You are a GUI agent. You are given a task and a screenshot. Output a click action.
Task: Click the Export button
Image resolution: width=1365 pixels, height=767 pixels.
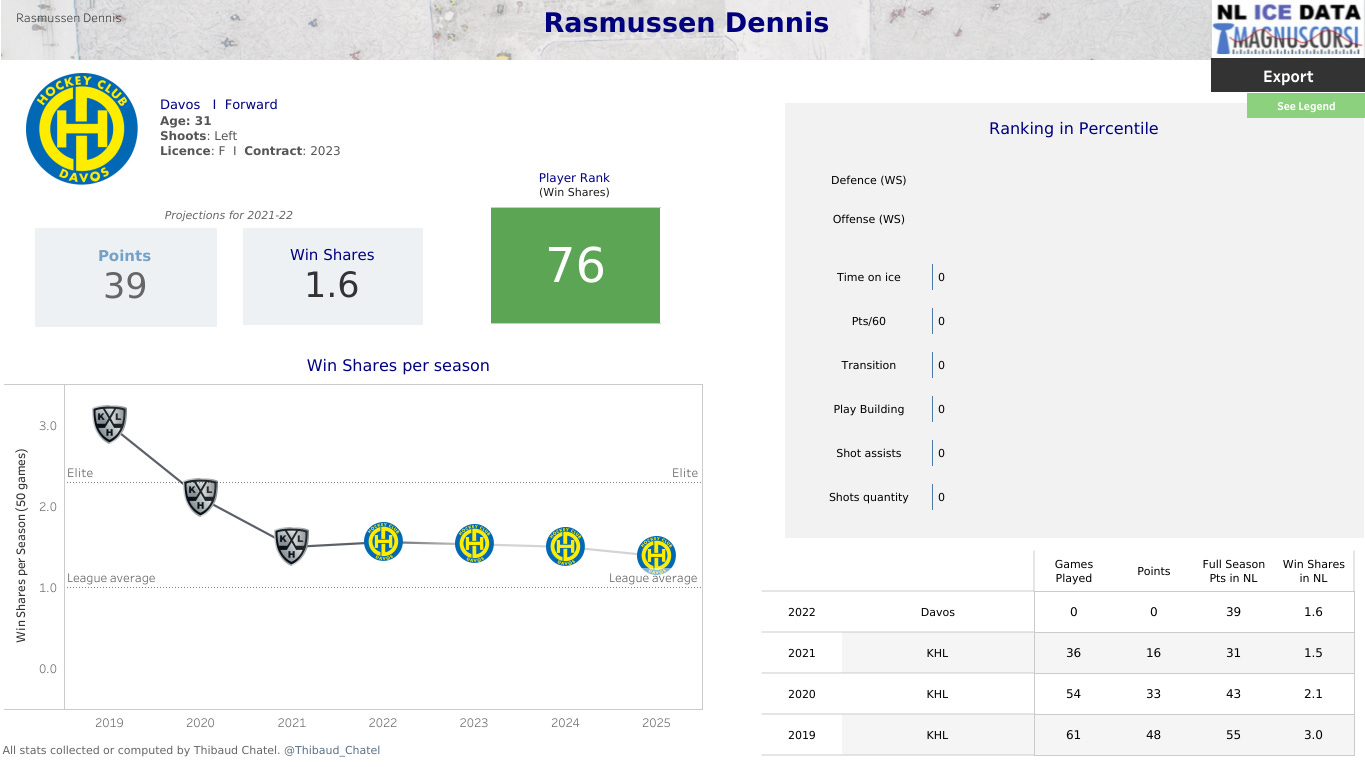click(x=1288, y=76)
